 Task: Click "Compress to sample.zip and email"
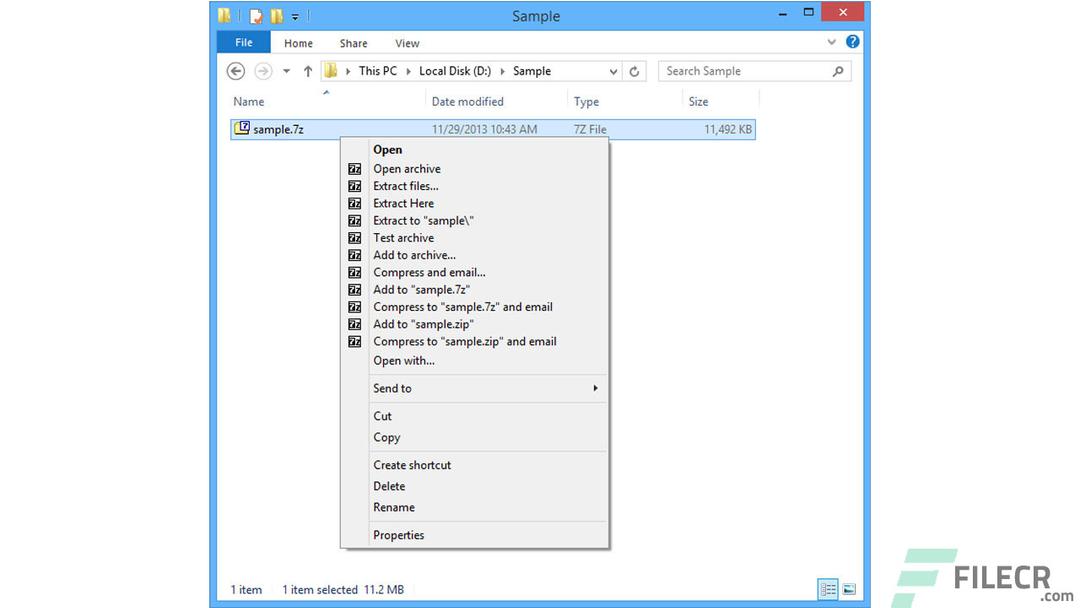click(x=465, y=341)
